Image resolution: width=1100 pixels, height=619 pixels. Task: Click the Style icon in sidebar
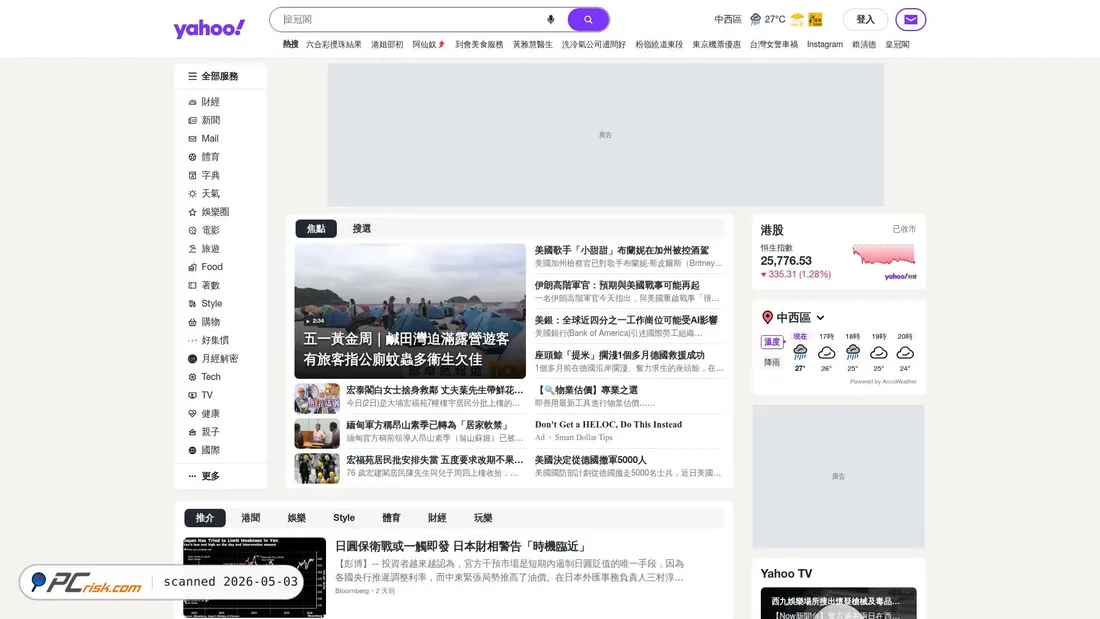192,304
